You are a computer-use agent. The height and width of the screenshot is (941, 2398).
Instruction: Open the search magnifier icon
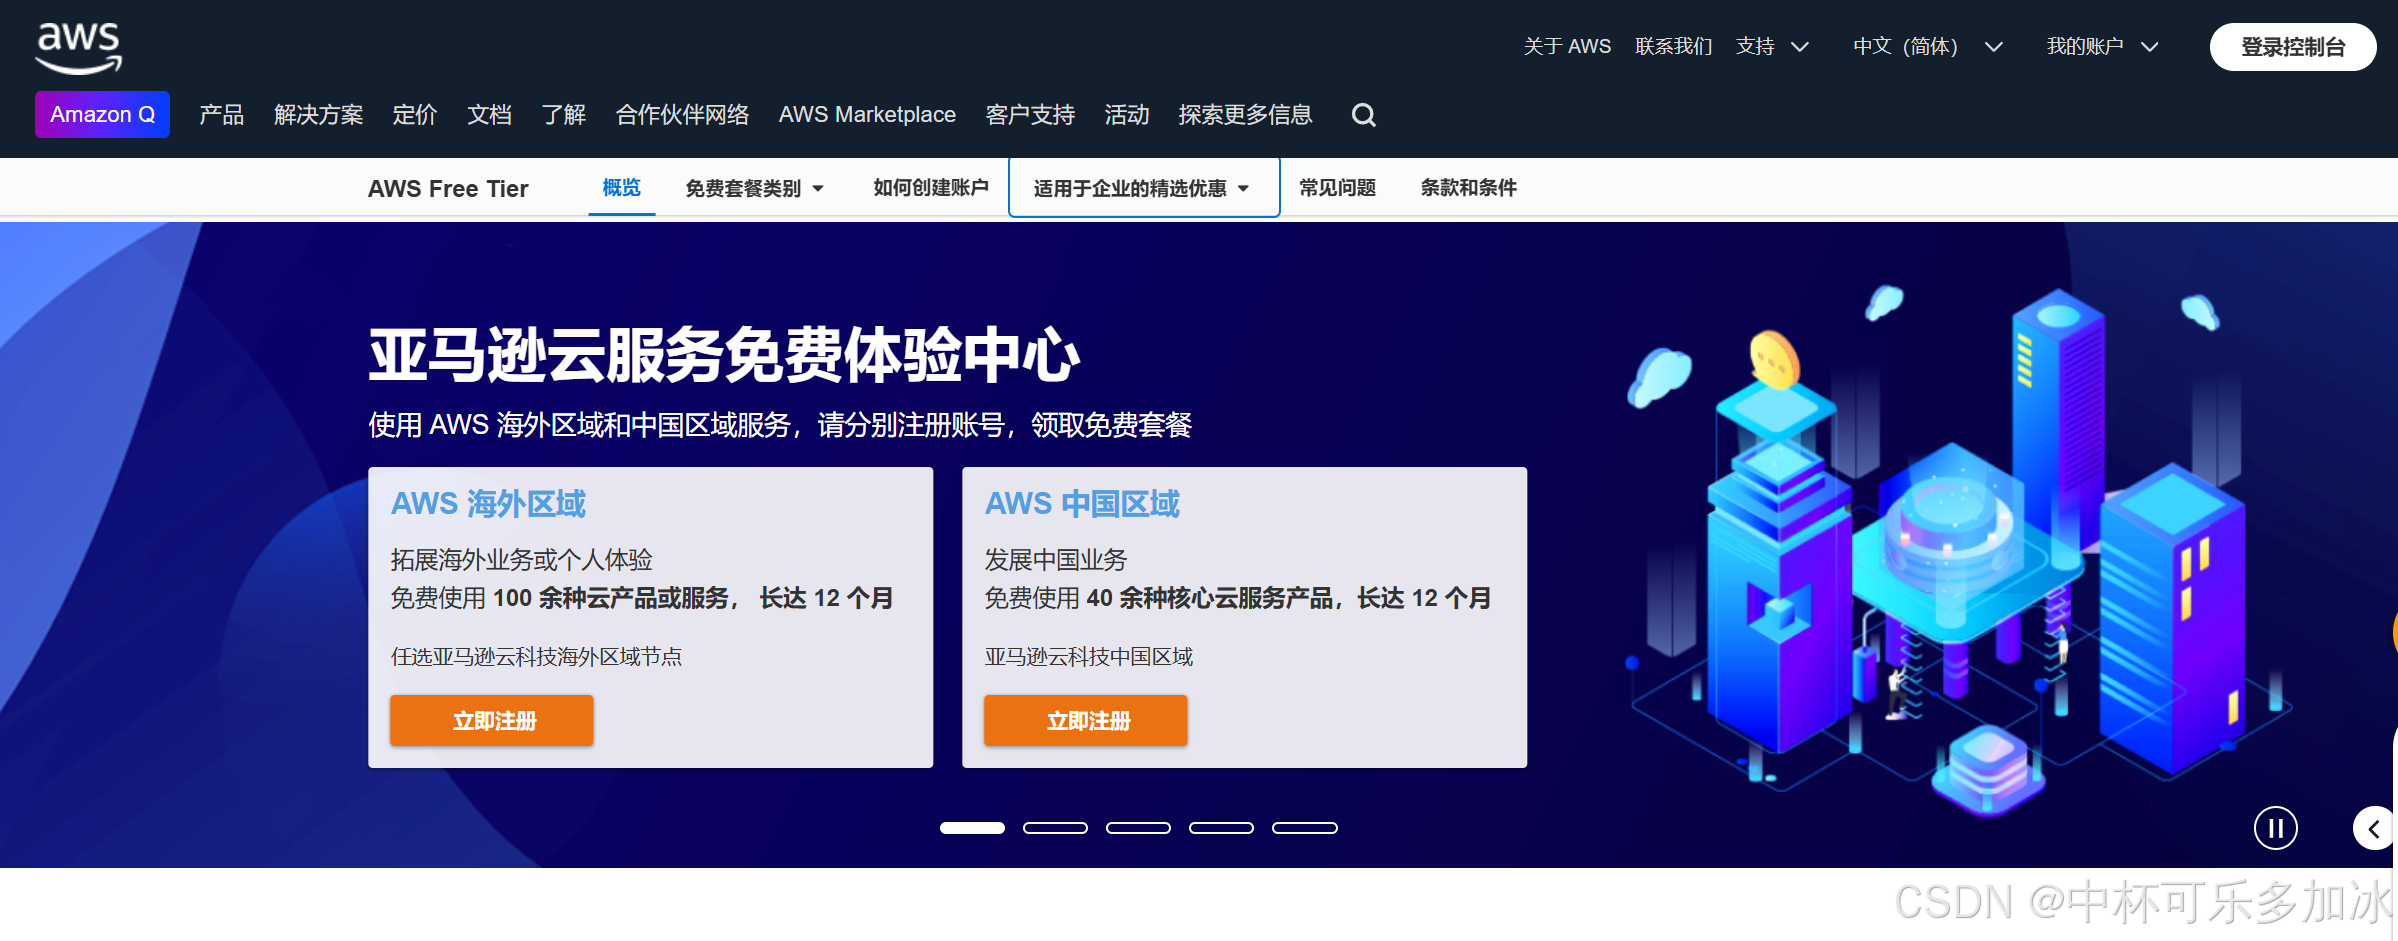1363,115
